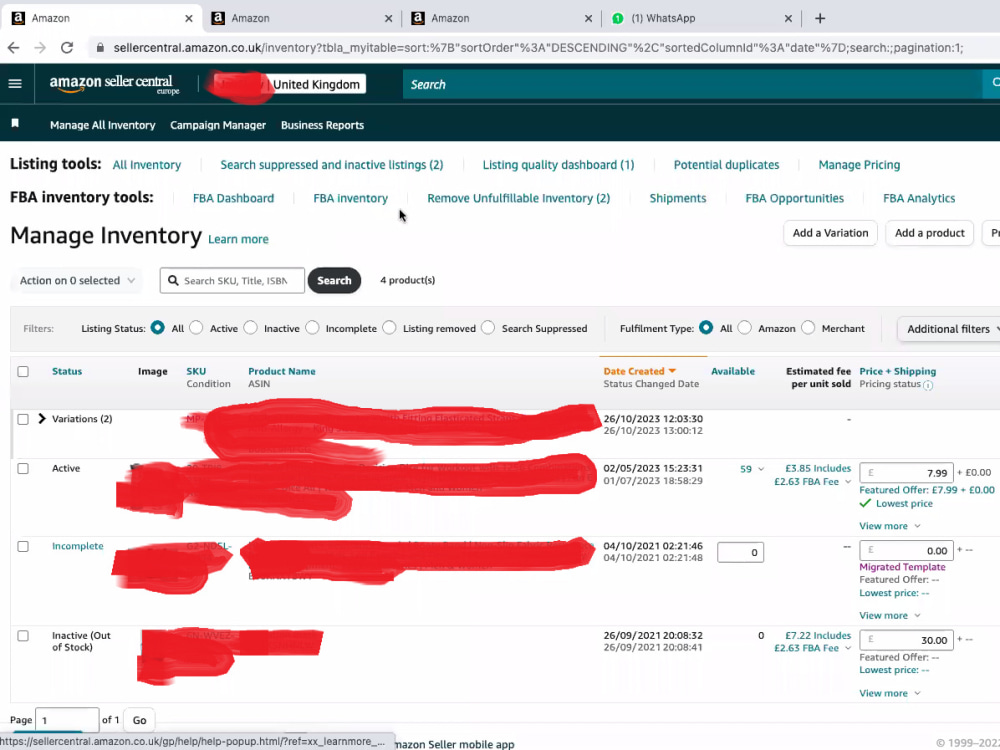
Task: Select Amazon fulfilment type filter
Action: tap(744, 328)
